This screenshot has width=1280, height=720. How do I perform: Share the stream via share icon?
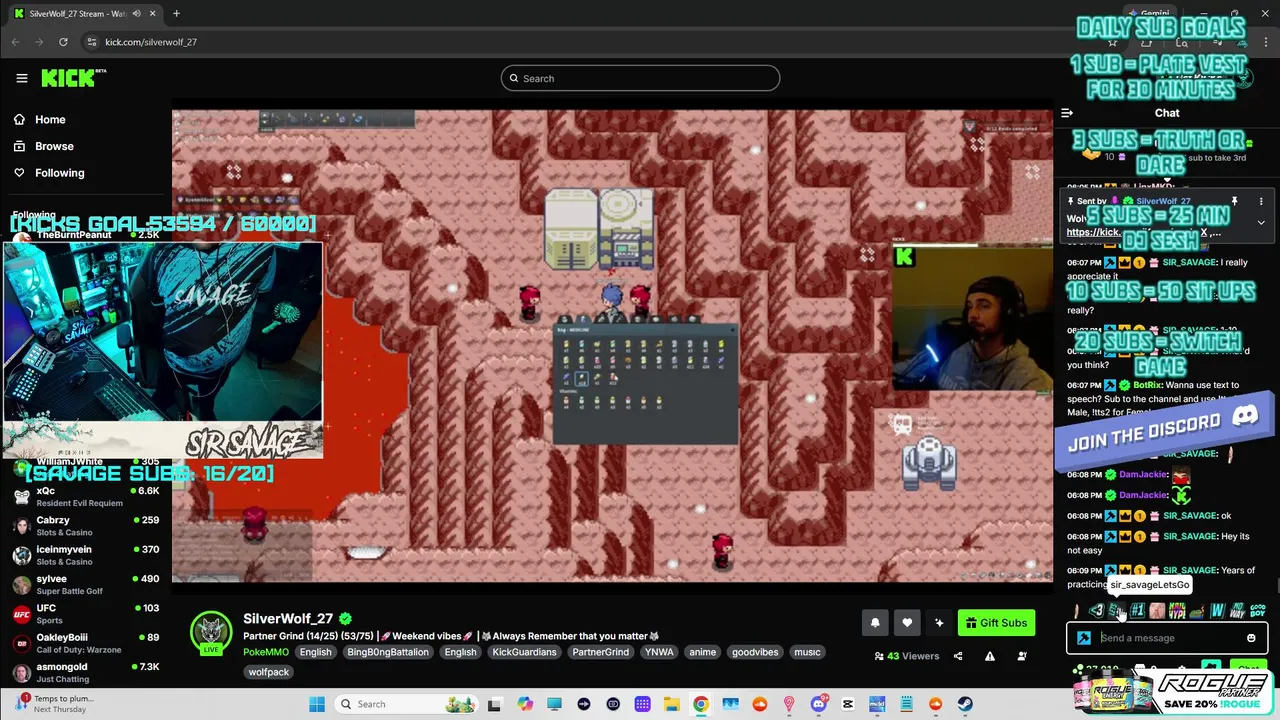tap(958, 656)
